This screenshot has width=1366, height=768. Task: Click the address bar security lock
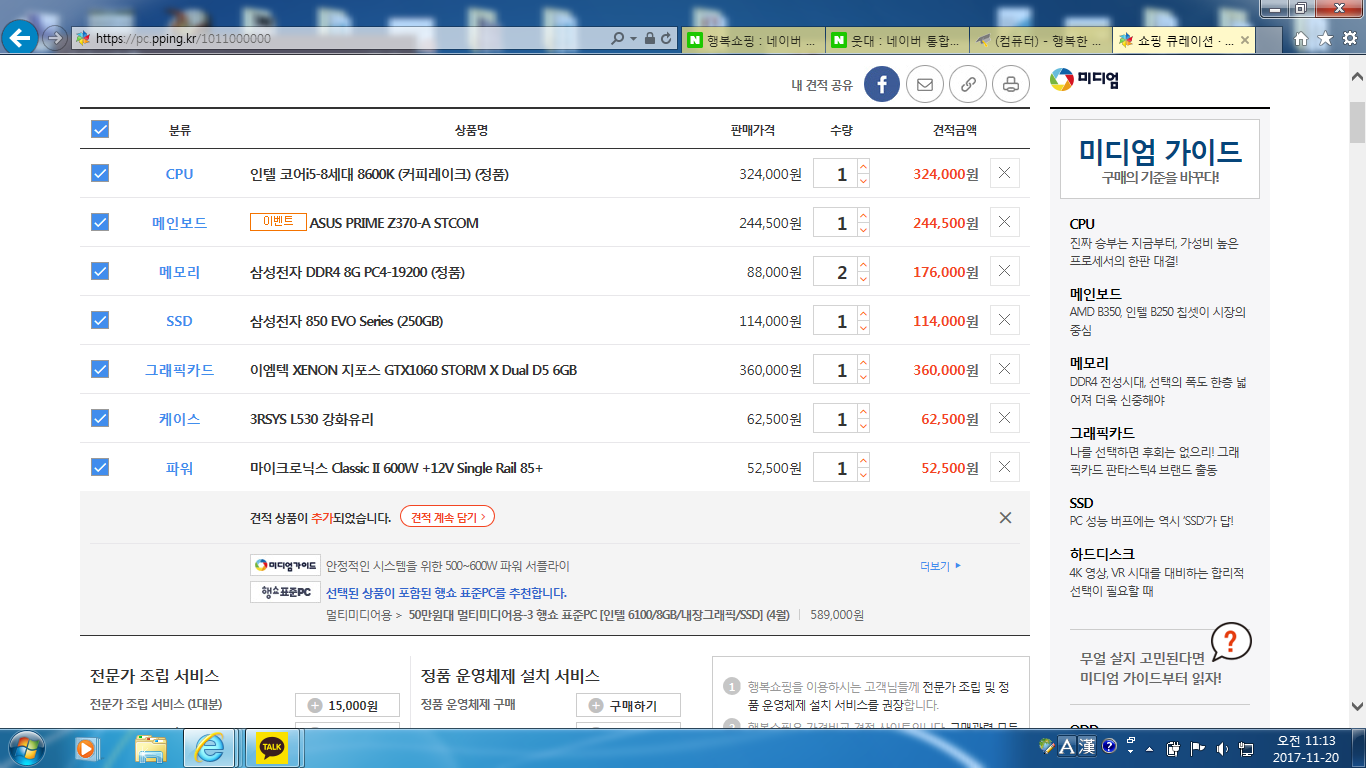650,38
